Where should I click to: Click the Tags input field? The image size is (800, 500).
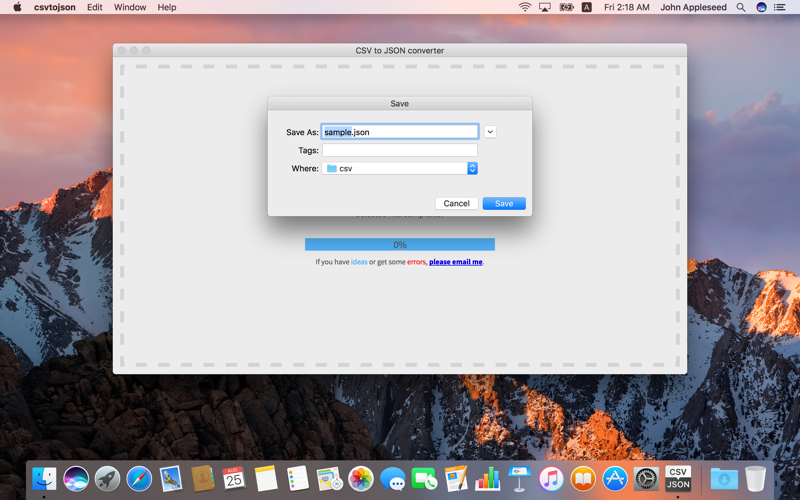399,150
